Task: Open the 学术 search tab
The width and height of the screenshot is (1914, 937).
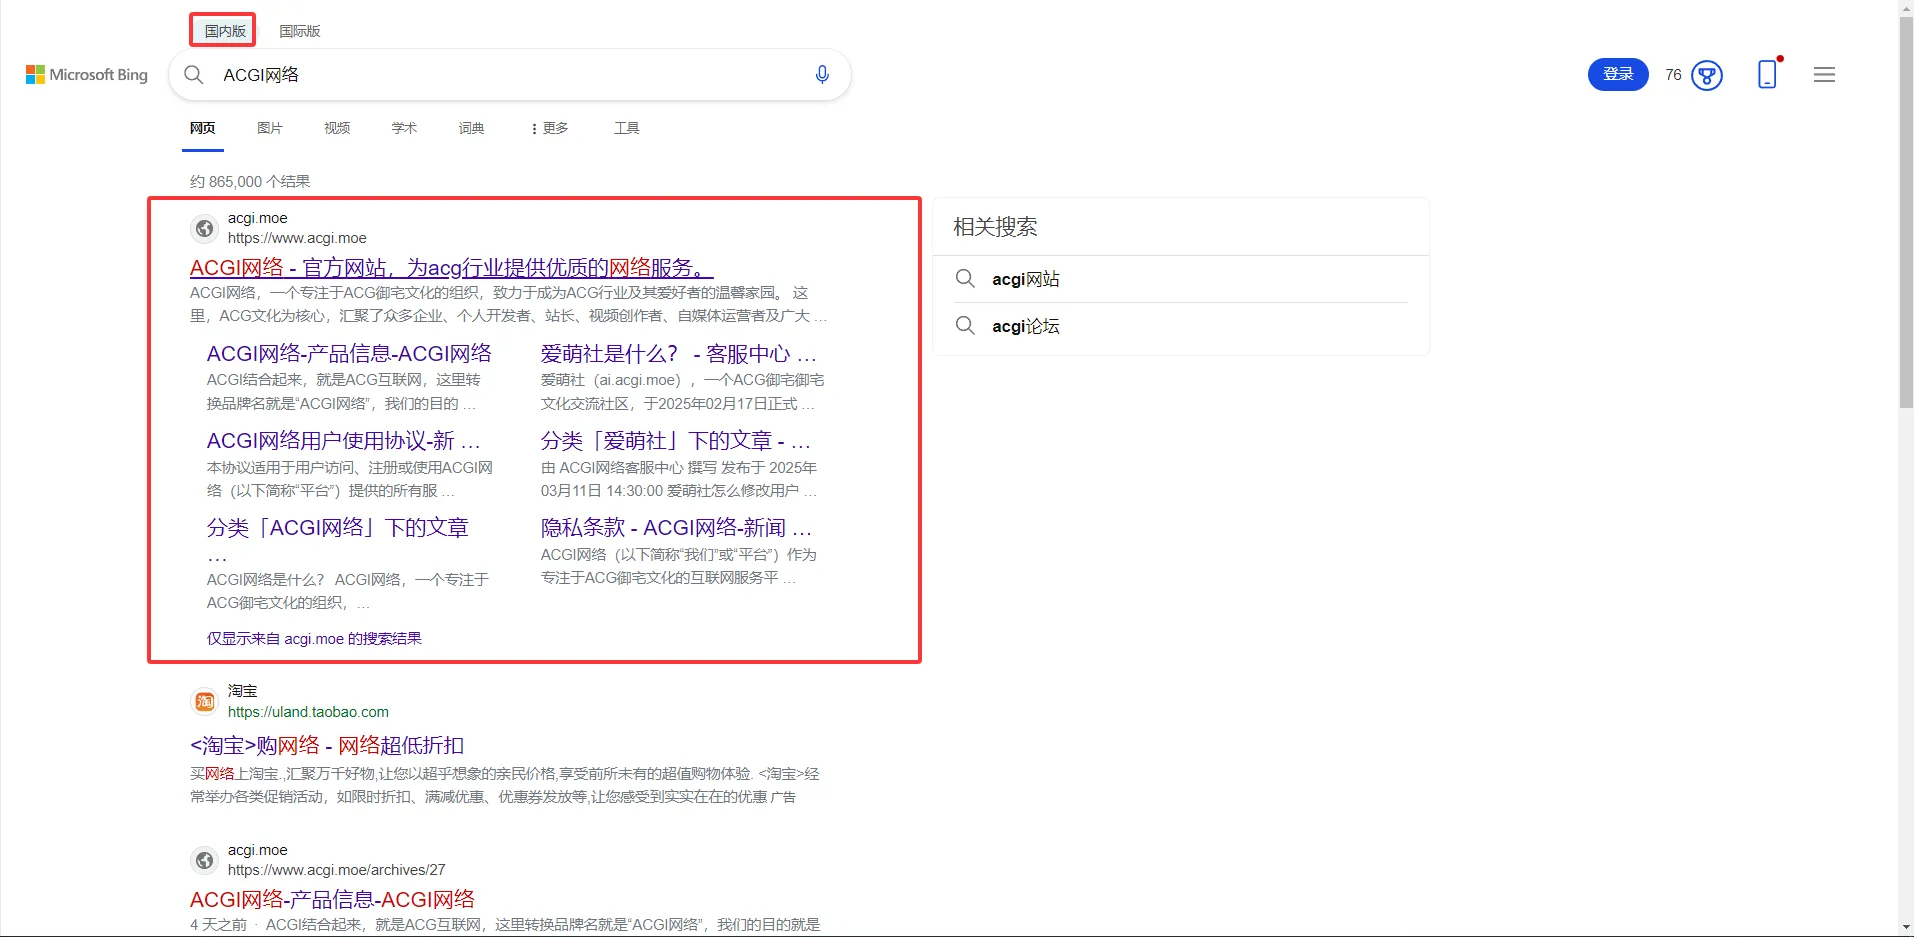Action: point(404,128)
